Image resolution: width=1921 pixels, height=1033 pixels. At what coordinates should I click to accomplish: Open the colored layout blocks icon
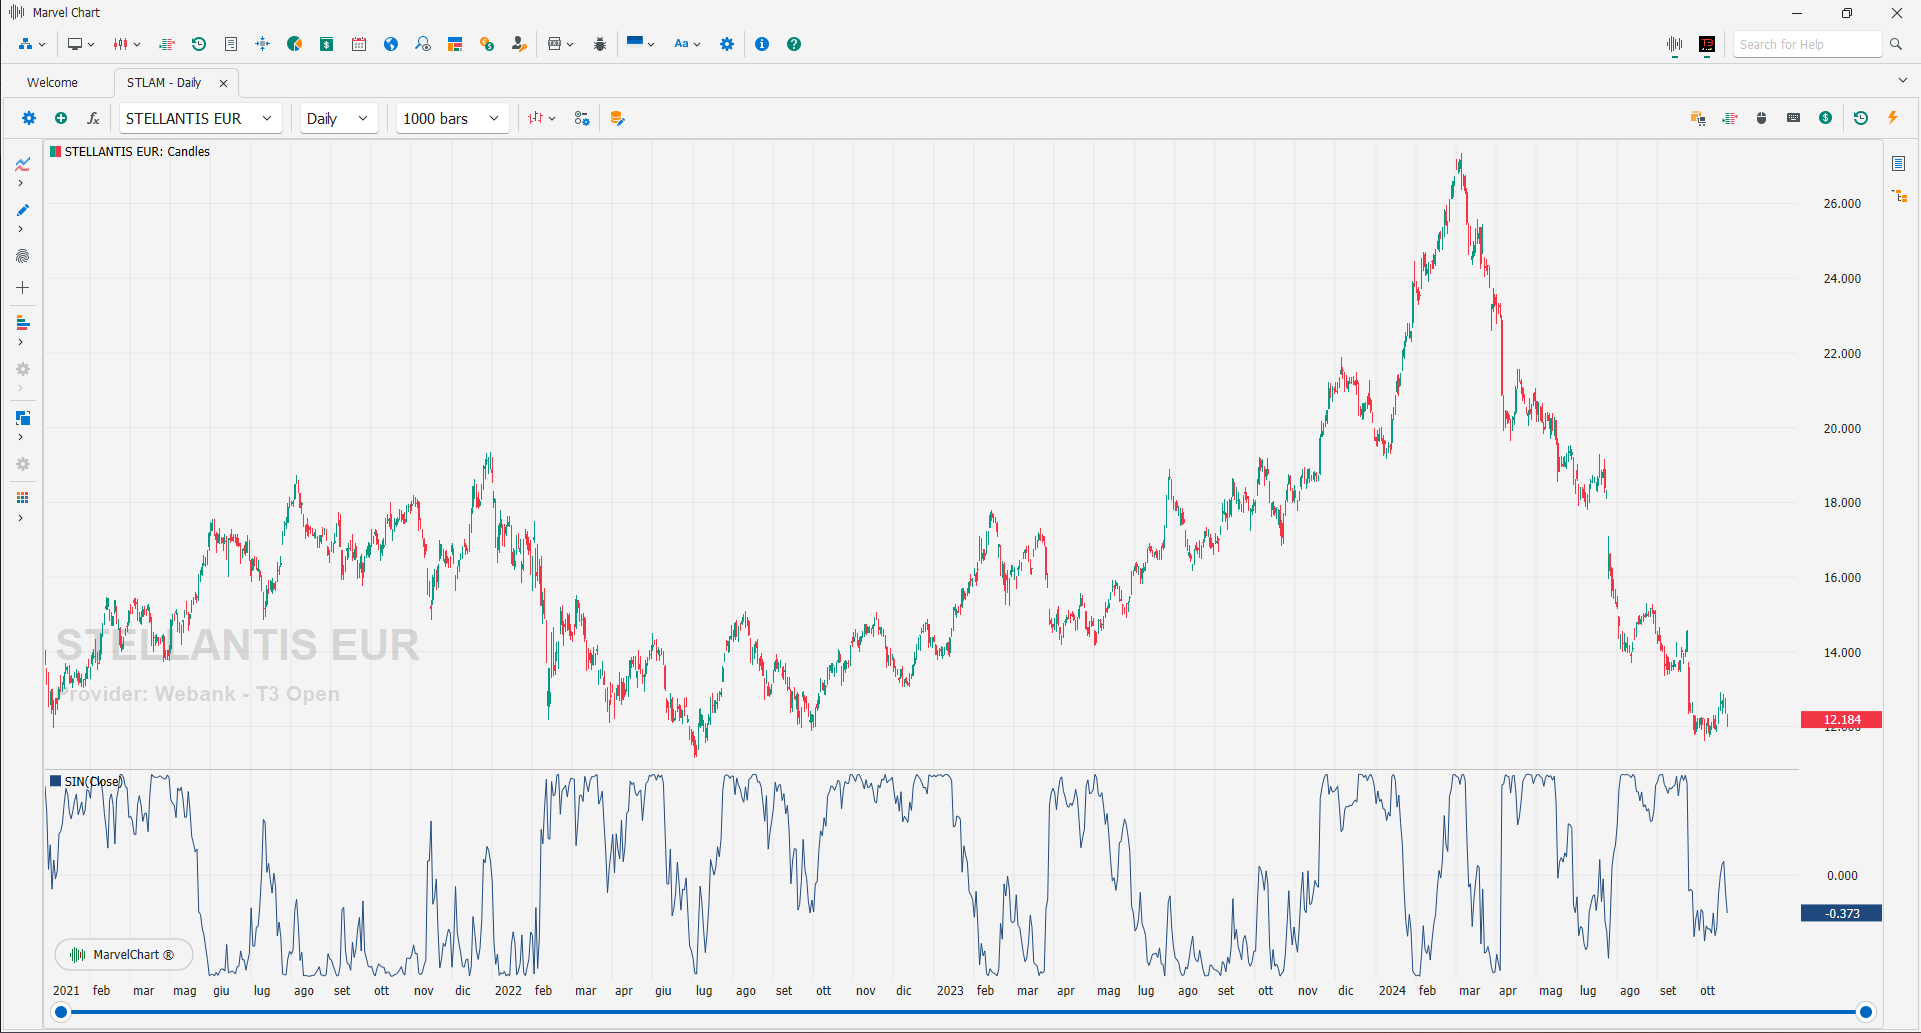click(455, 44)
